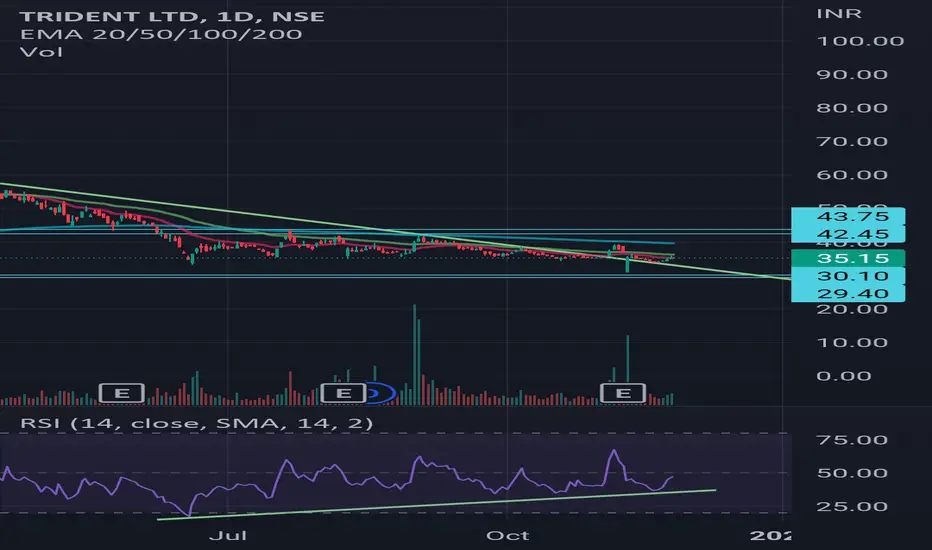Click the earnings E marker before July

pyautogui.click(x=121, y=393)
